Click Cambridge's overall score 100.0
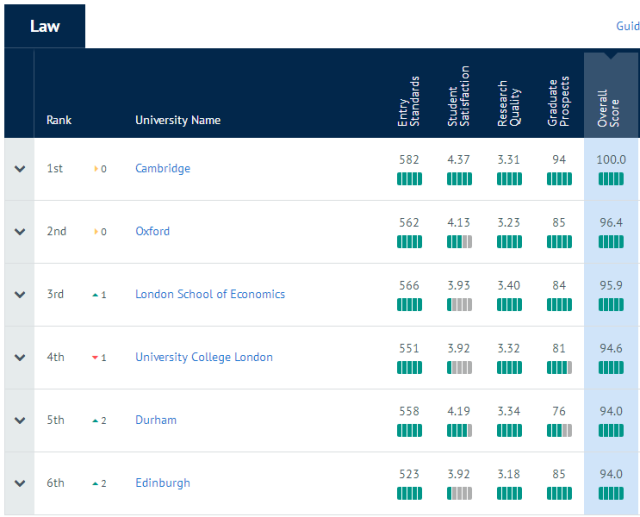The height and width of the screenshot is (517, 640). click(611, 160)
